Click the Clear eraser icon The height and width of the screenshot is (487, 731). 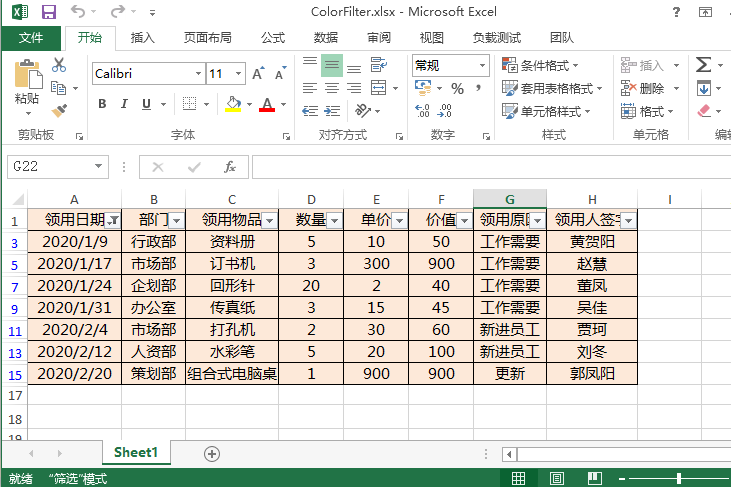704,111
